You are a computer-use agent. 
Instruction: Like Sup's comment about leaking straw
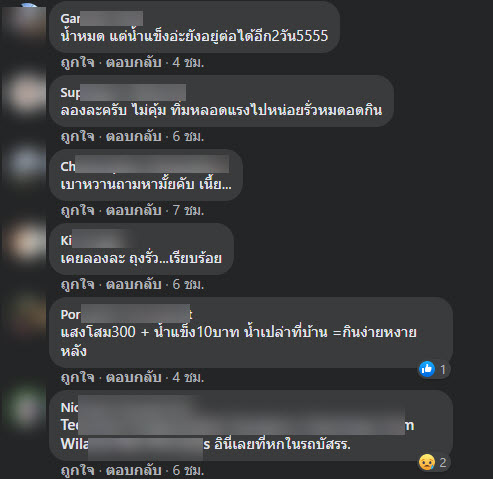tap(78, 136)
